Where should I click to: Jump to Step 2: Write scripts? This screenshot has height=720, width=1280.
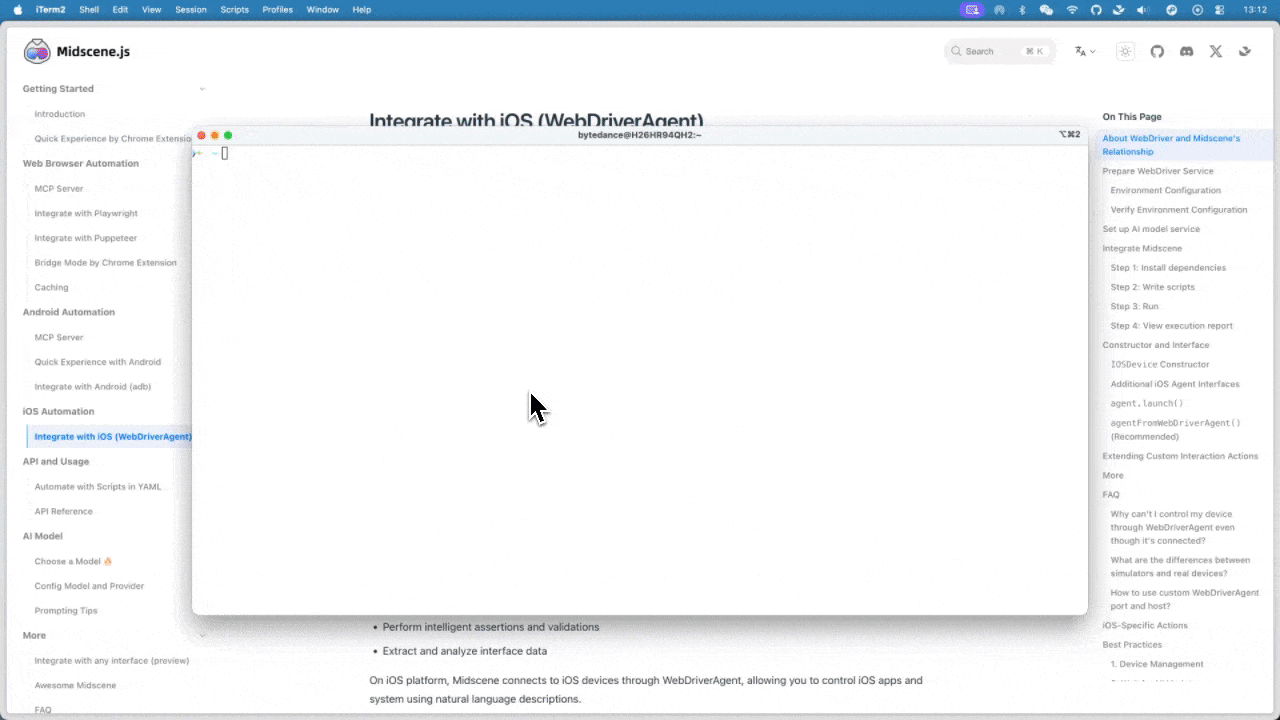pos(1152,287)
